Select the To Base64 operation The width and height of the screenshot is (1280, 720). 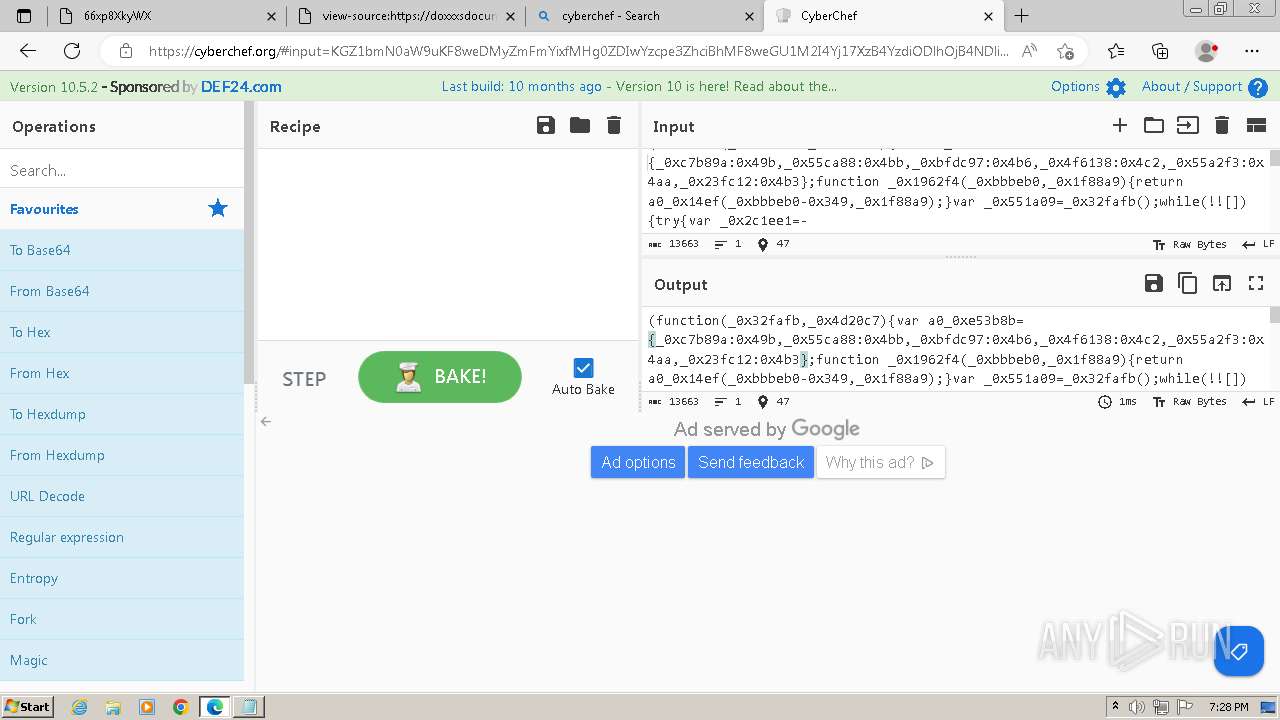click(x=122, y=250)
